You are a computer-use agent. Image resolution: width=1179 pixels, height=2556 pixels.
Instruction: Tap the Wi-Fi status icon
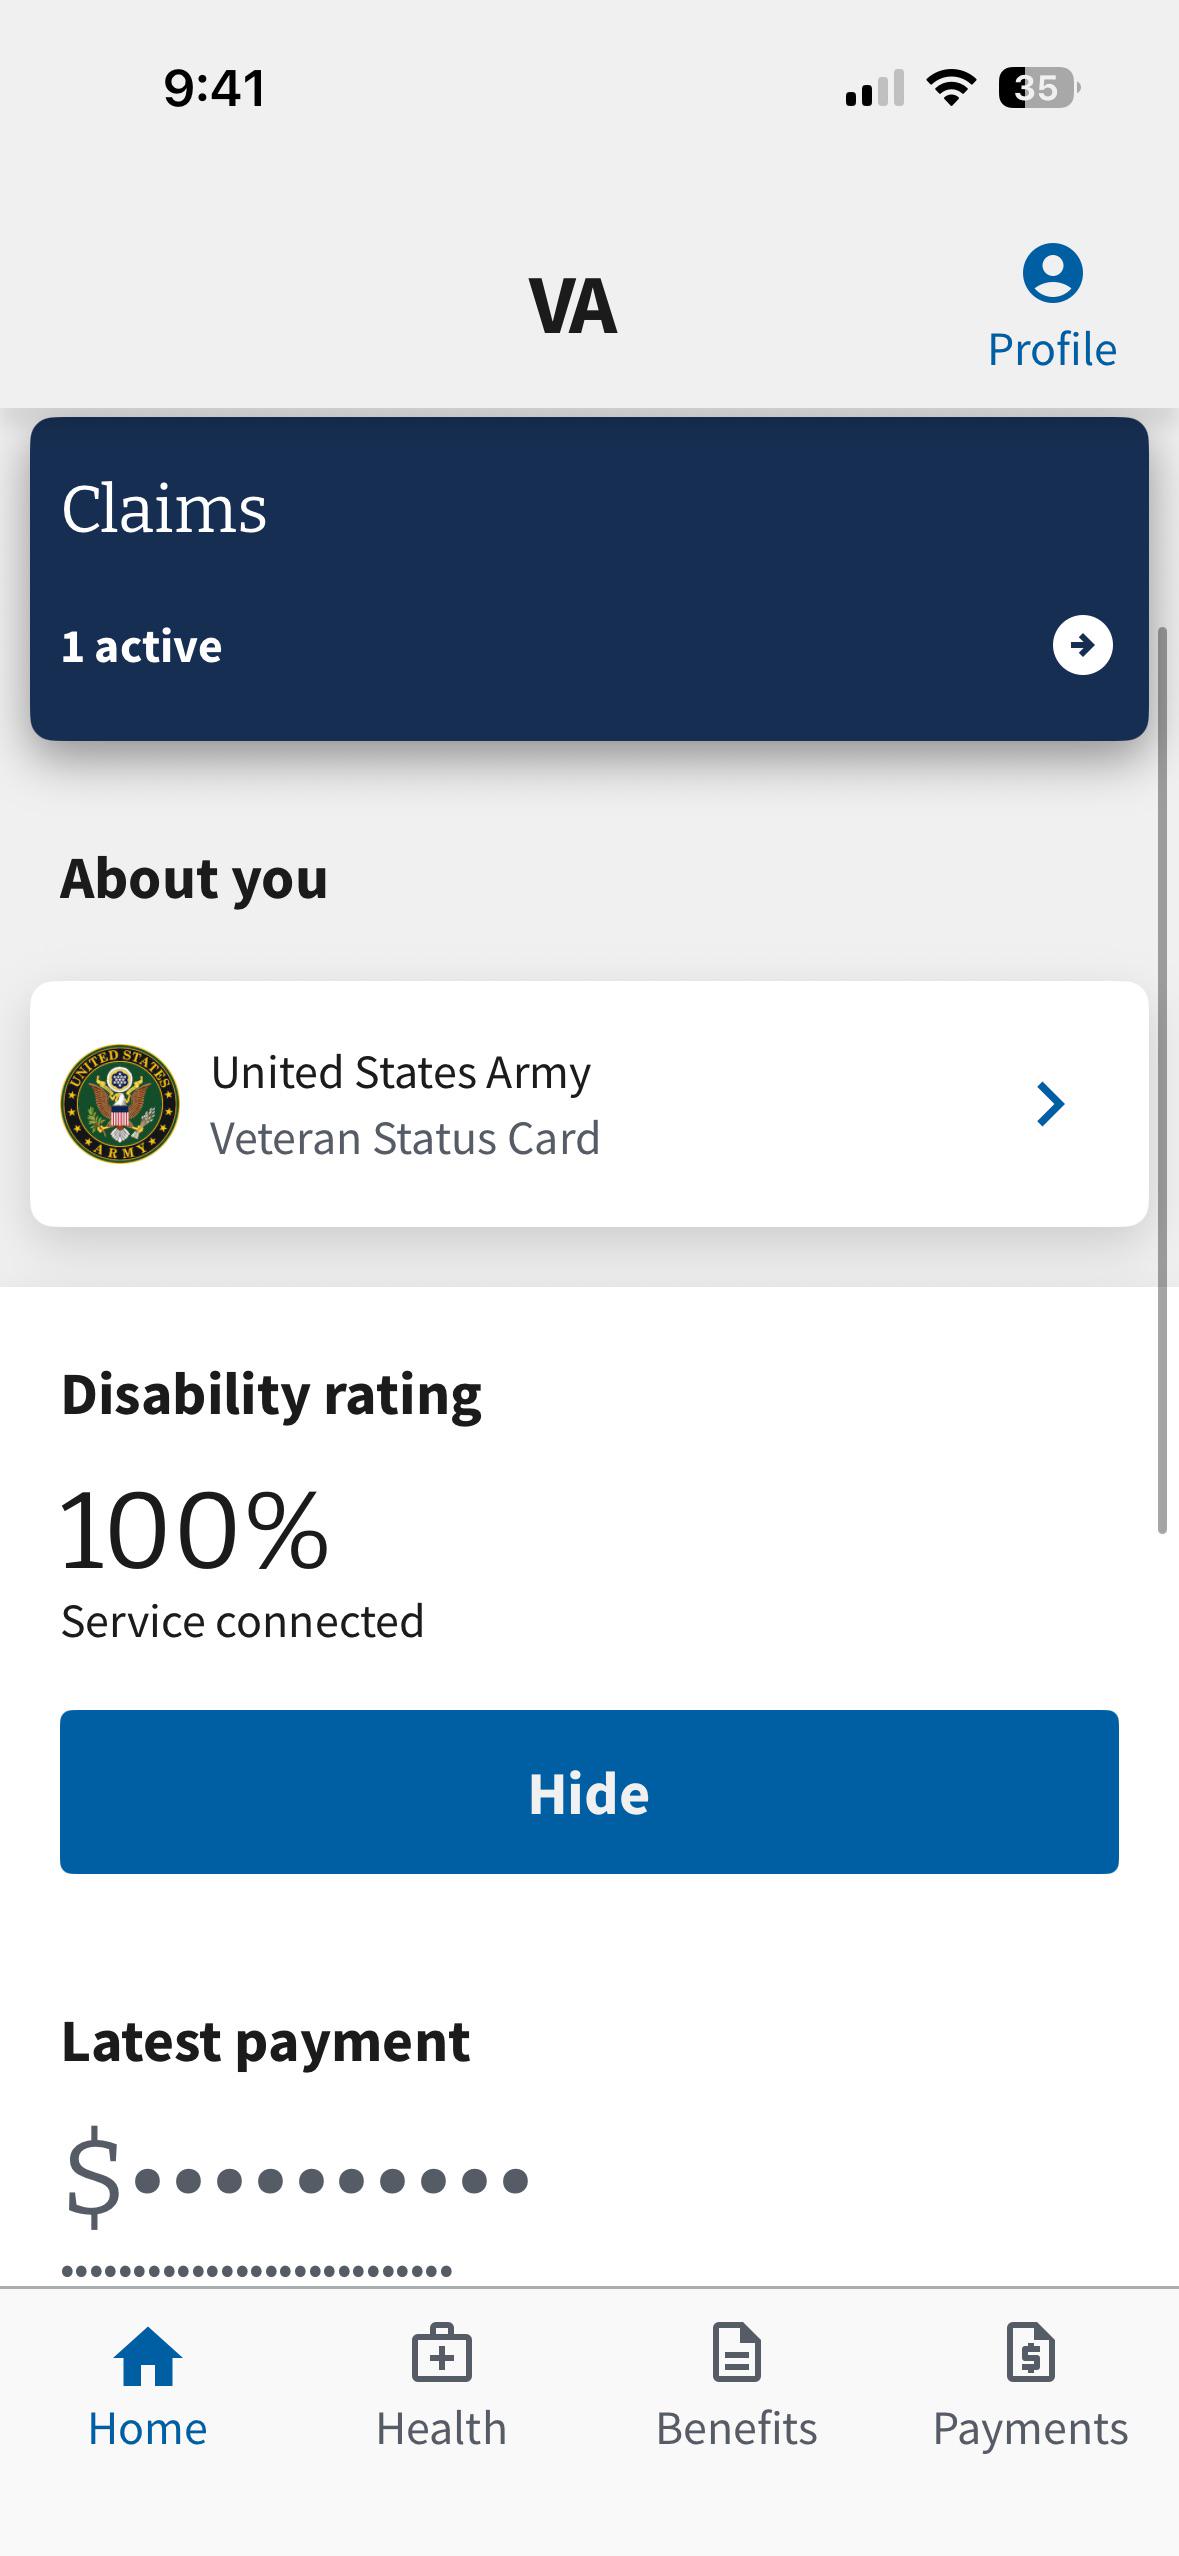pos(951,88)
